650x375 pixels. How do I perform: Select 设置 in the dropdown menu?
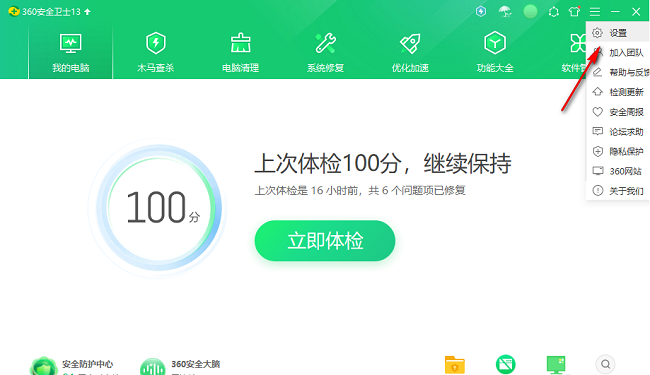[x=618, y=33]
